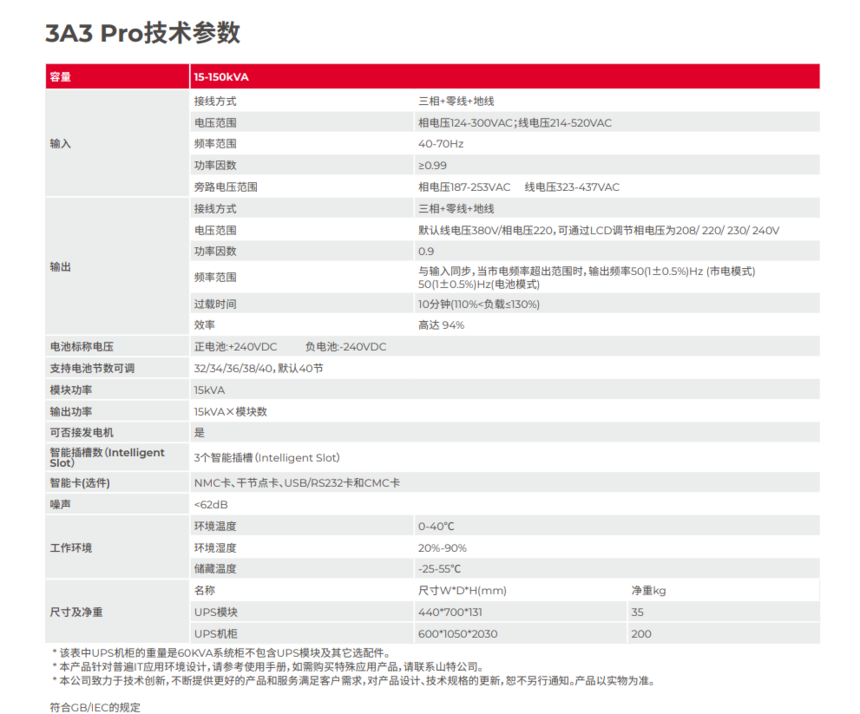
Task: Click the "440*700*131" UPS module dimensions
Action: [450, 612]
